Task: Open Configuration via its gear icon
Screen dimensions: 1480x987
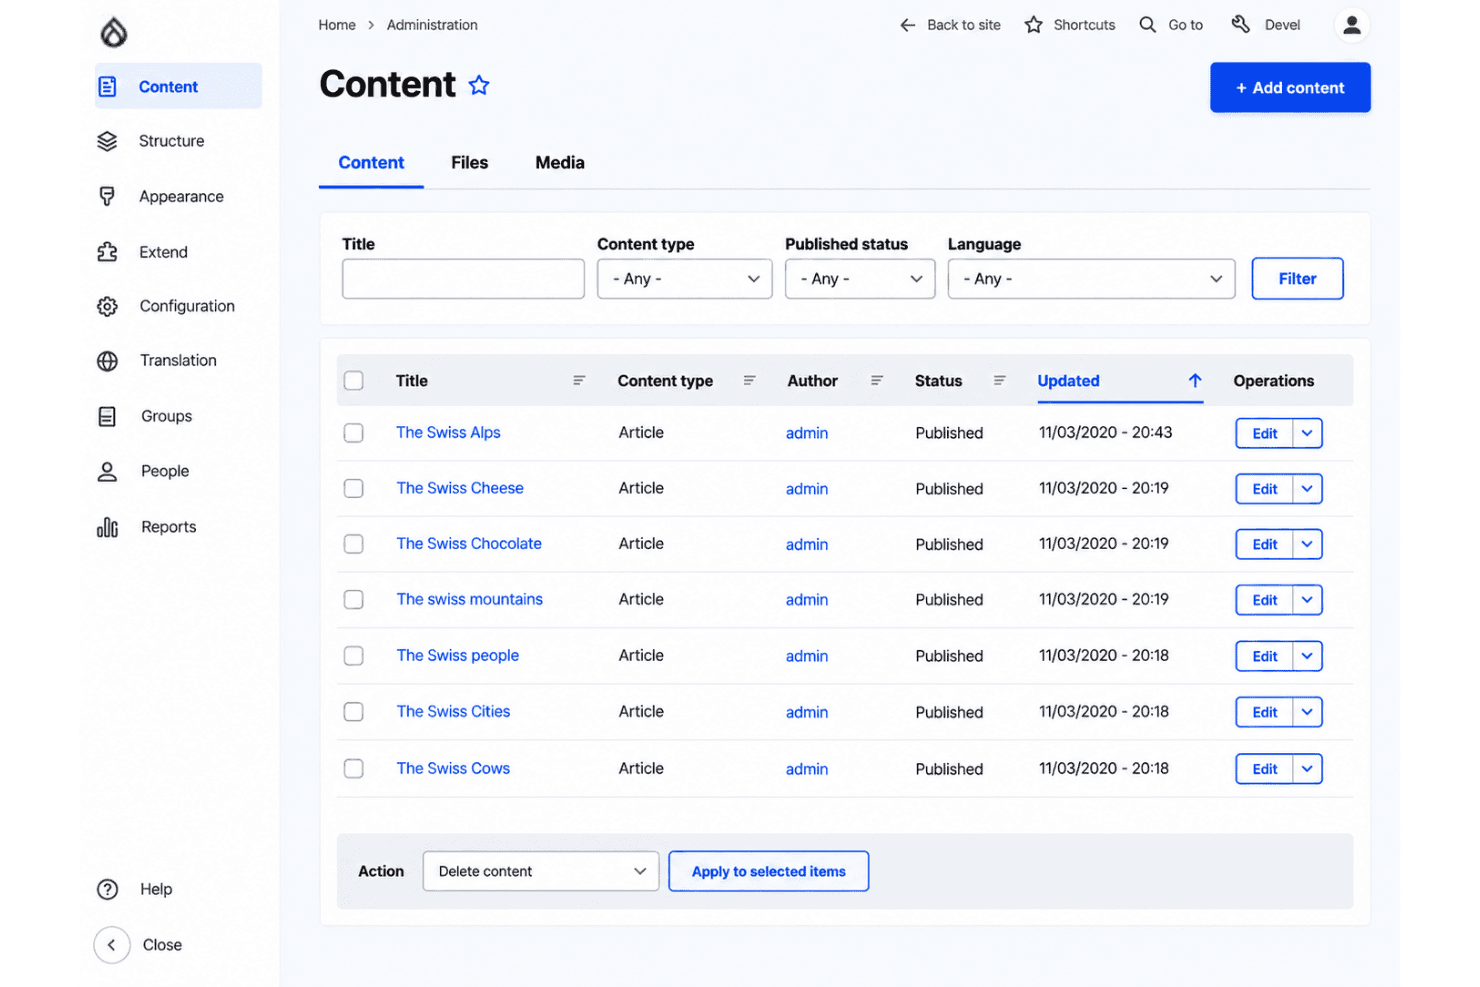Action: (107, 306)
